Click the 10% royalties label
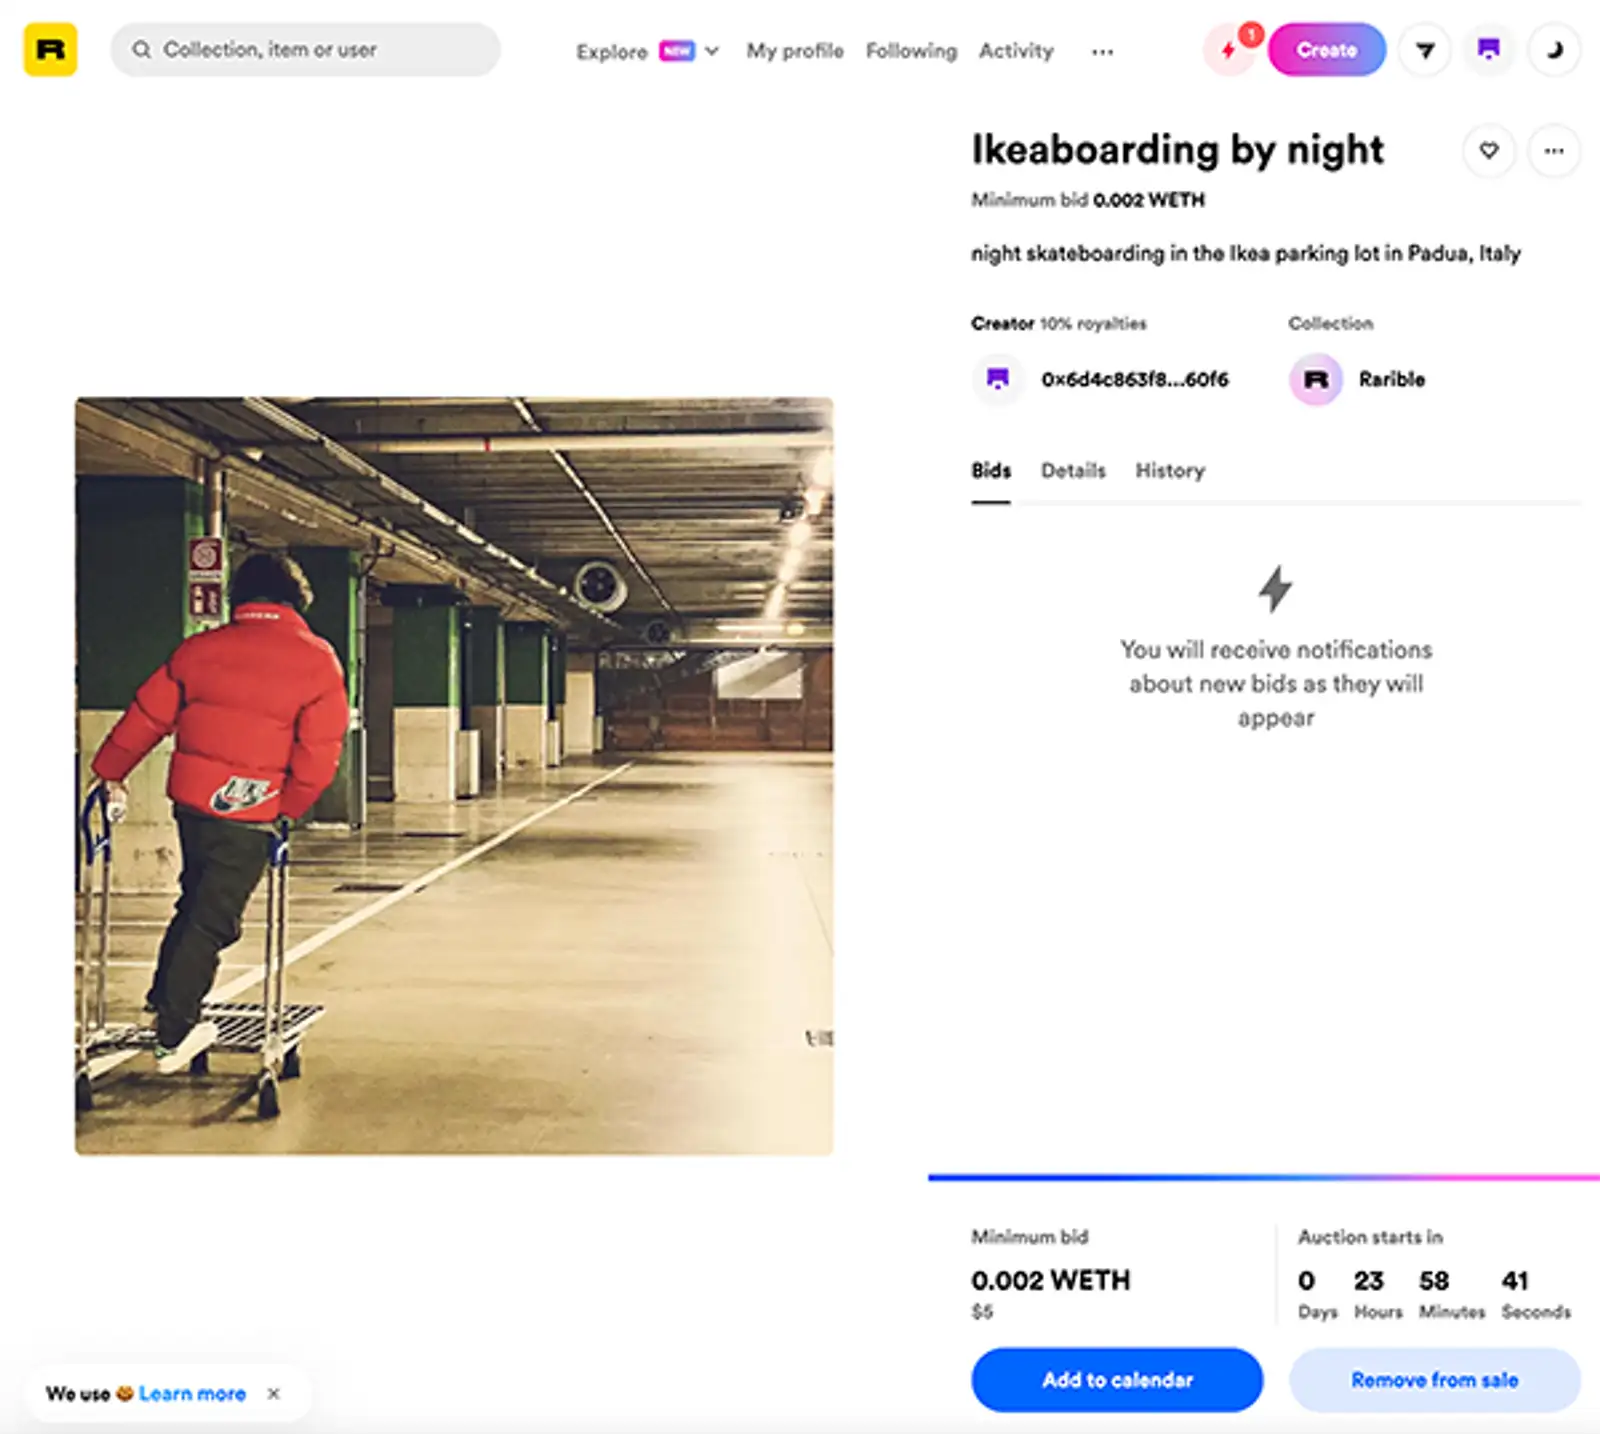This screenshot has height=1434, width=1600. point(1093,323)
